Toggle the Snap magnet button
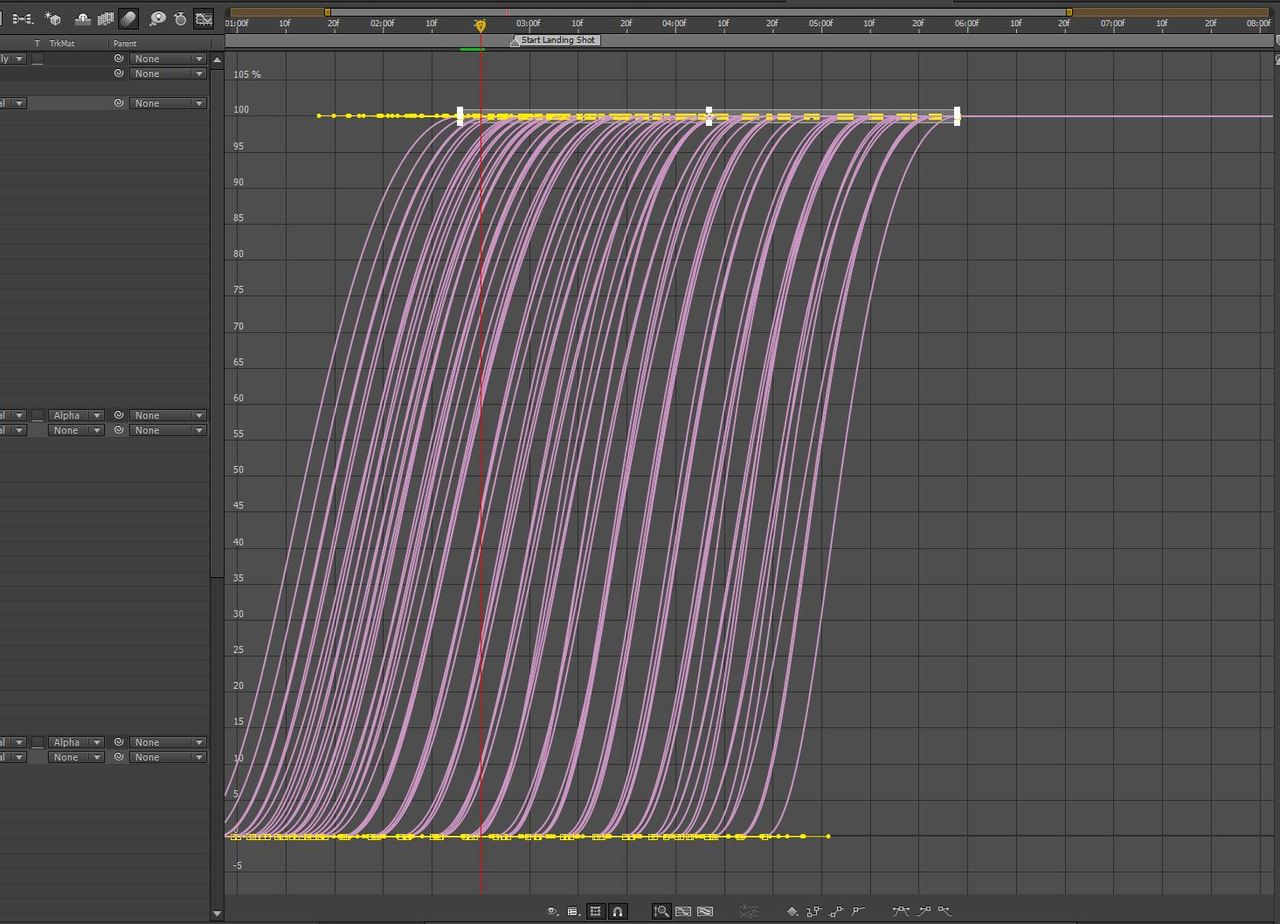1280x924 pixels. (x=618, y=911)
